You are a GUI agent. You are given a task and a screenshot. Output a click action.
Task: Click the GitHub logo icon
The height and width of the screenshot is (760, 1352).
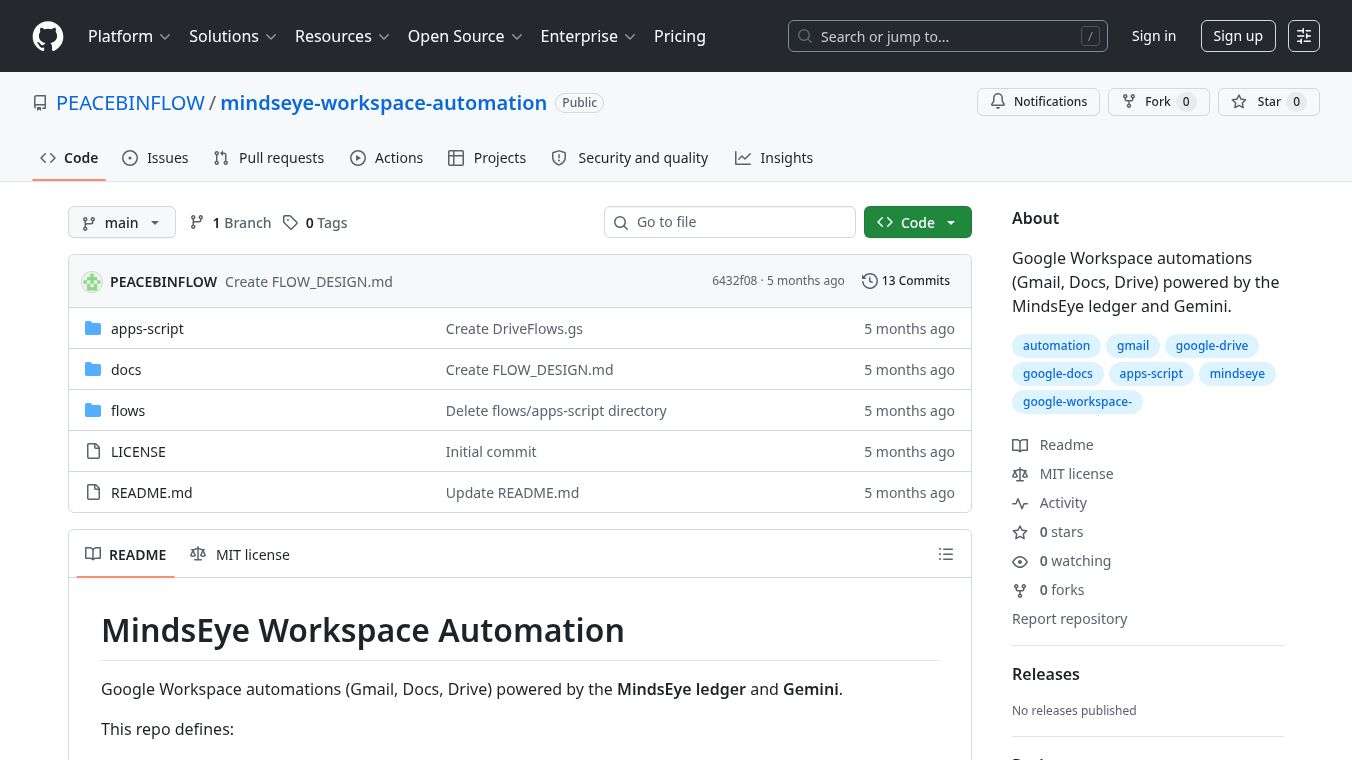[48, 36]
